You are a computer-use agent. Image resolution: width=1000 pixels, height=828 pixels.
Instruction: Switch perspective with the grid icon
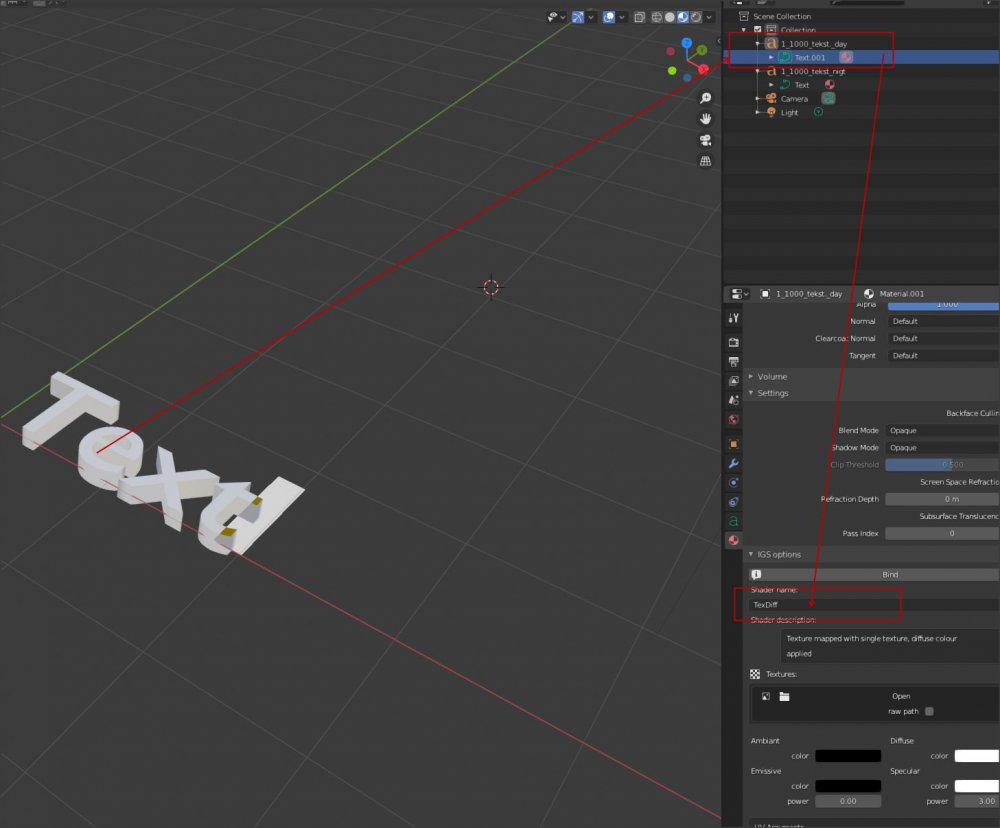tap(706, 161)
